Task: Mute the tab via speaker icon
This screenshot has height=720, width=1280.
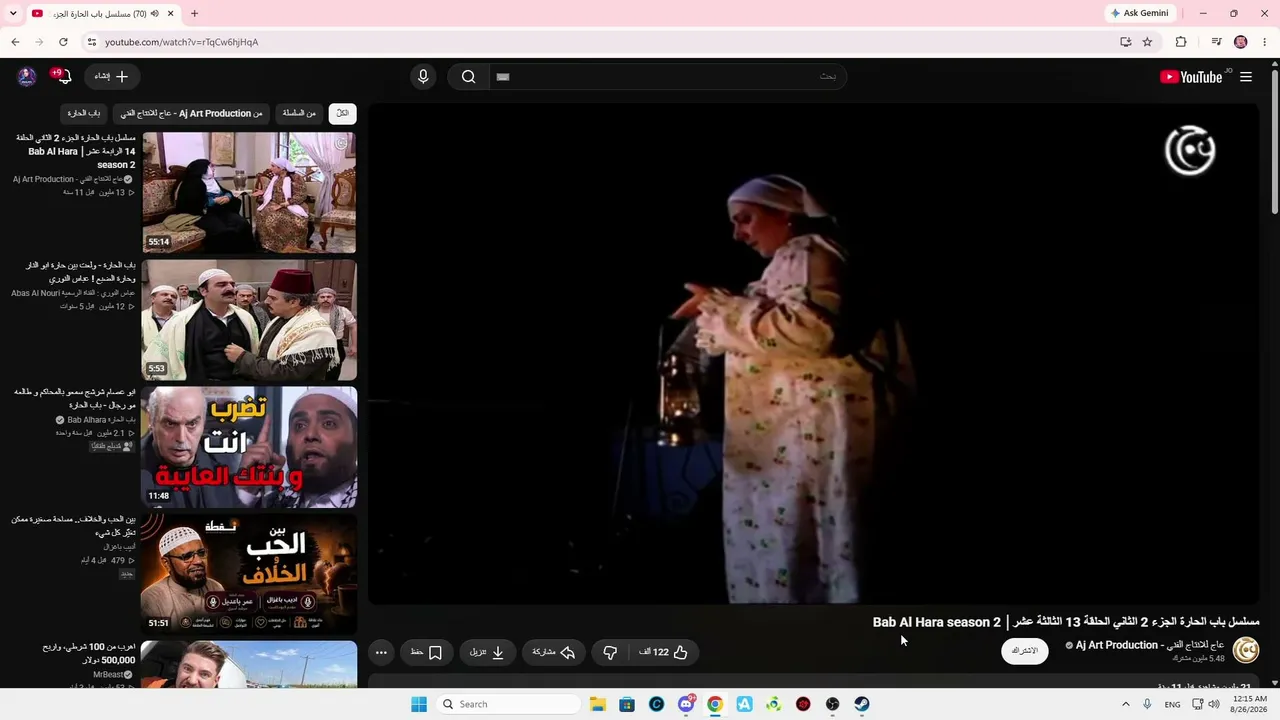Action: click(x=155, y=14)
